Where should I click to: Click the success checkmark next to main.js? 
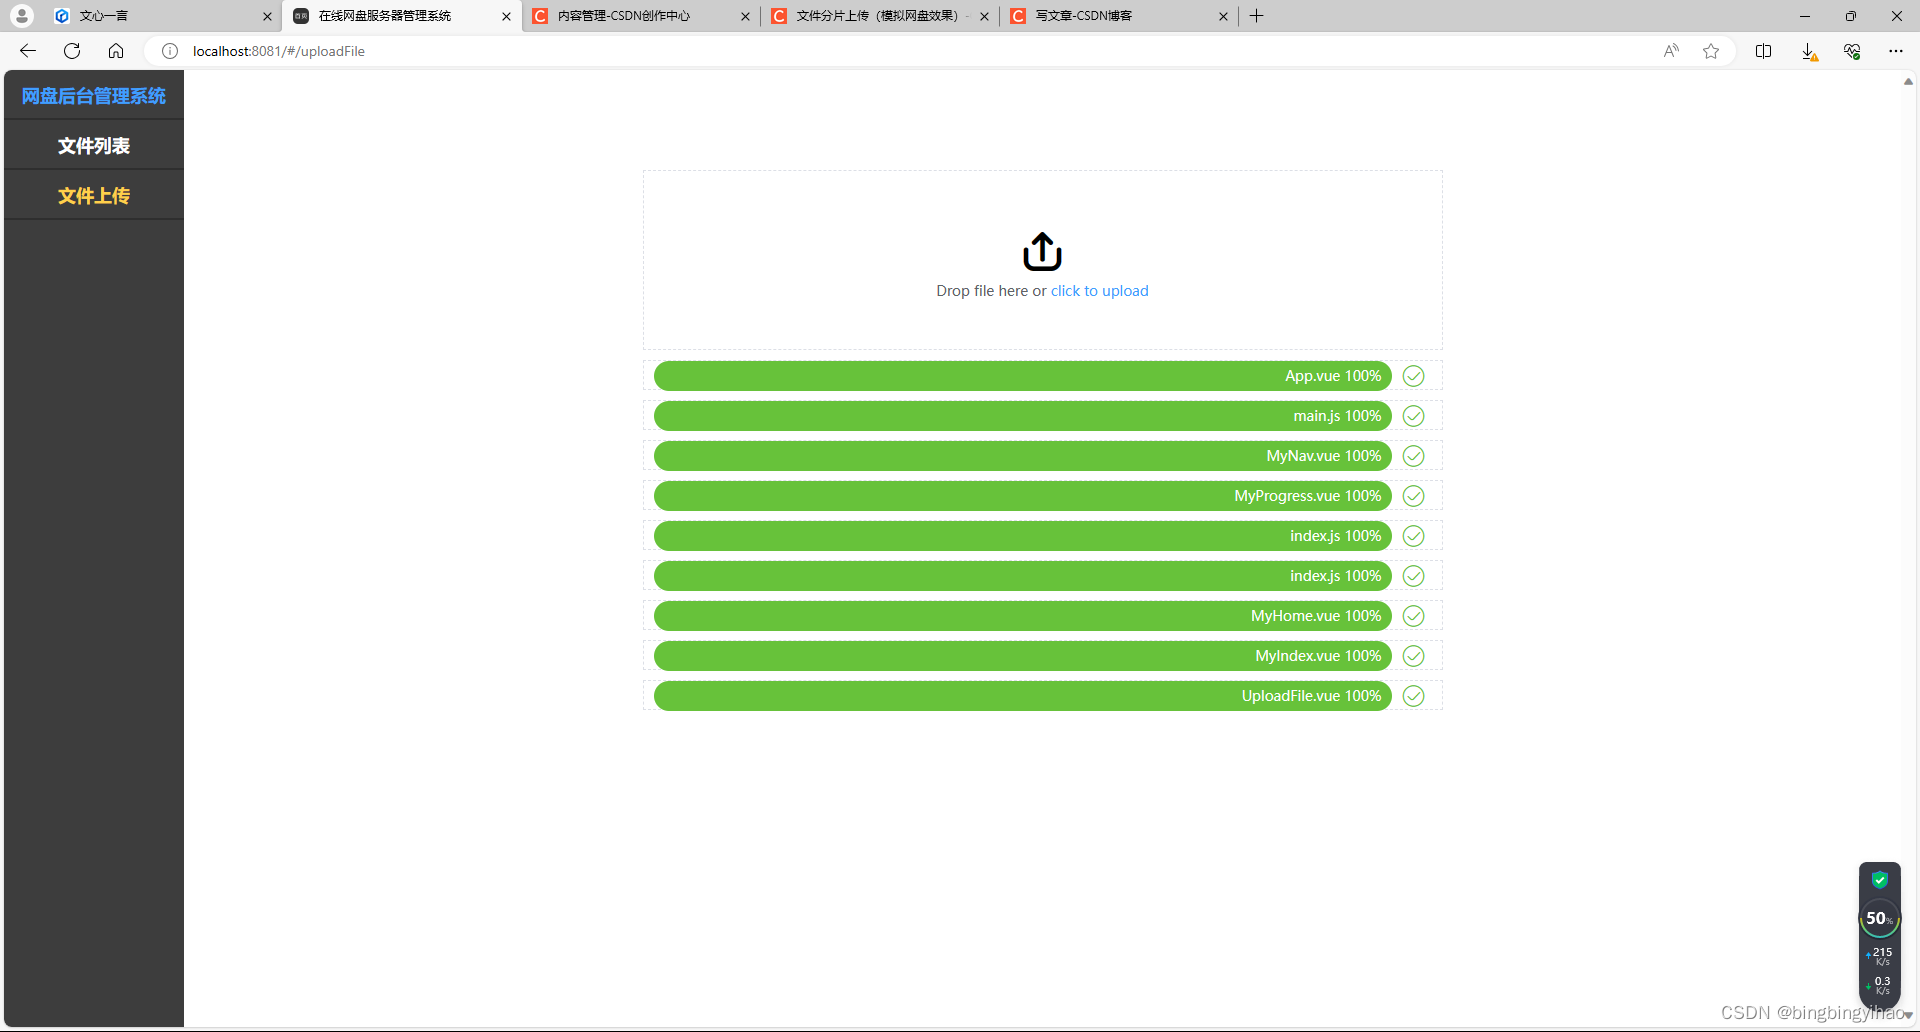[1413, 416]
